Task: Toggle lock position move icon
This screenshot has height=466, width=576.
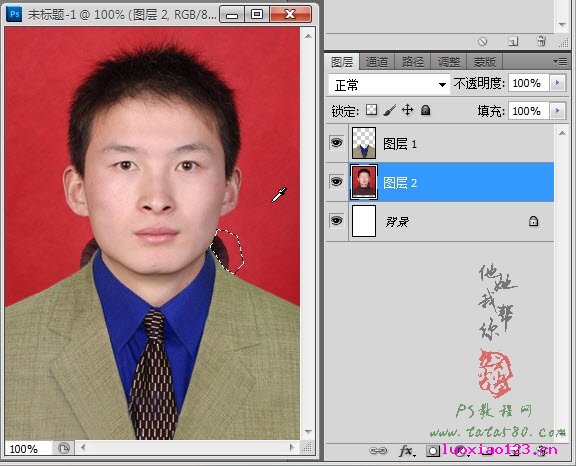Action: pos(407,110)
